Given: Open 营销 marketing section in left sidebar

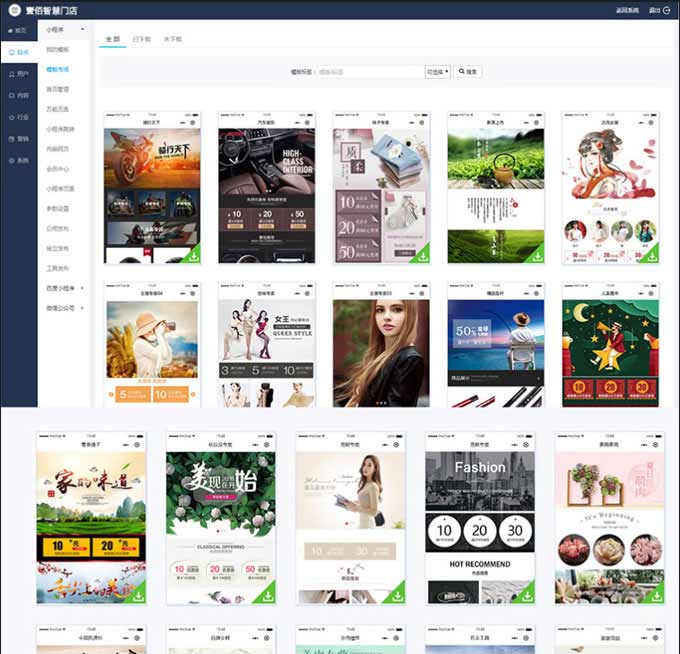Looking at the screenshot, I should pos(17,139).
